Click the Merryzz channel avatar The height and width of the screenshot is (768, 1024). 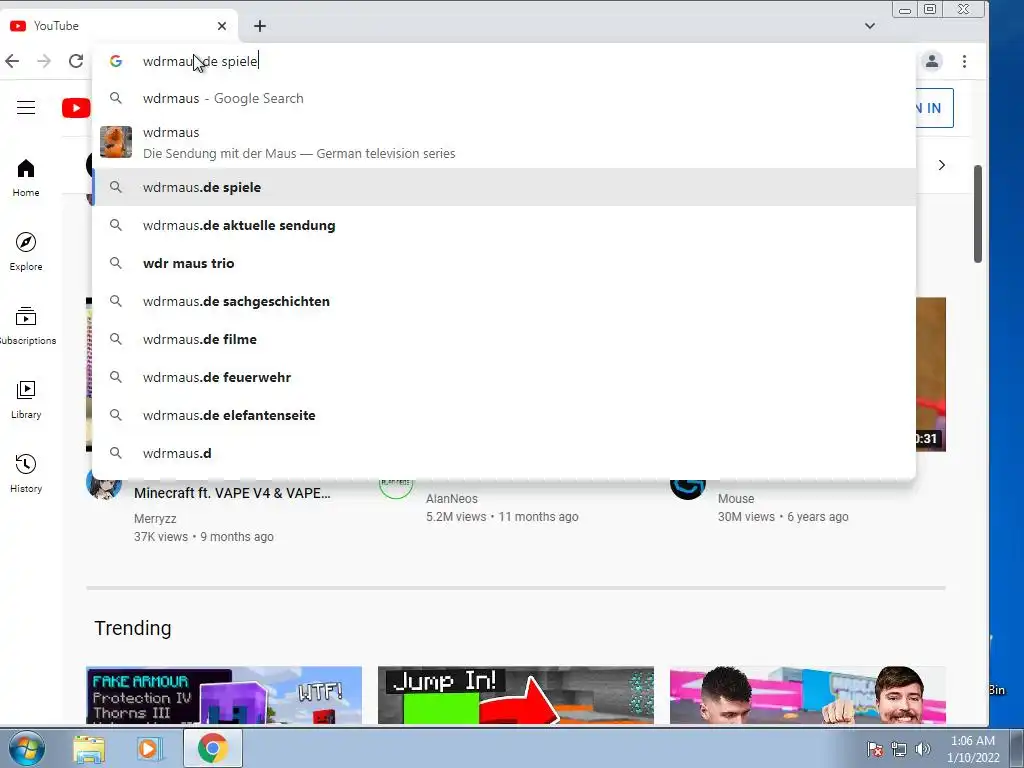click(x=104, y=488)
